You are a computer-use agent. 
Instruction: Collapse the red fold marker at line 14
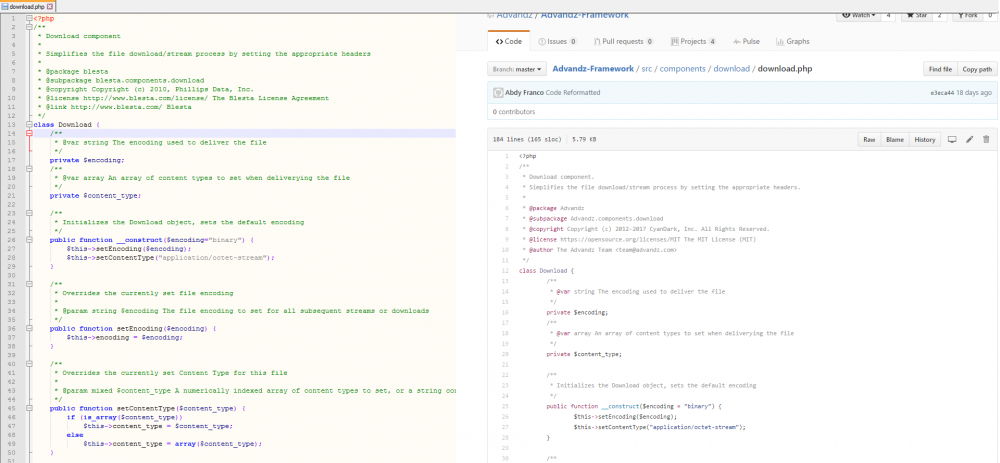pos(29,133)
